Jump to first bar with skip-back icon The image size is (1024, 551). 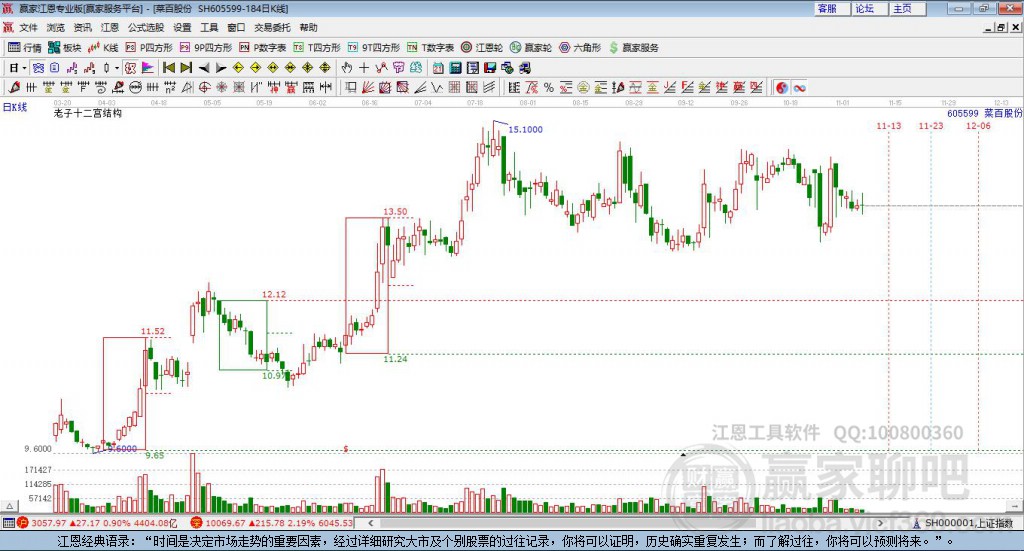[x=168, y=68]
